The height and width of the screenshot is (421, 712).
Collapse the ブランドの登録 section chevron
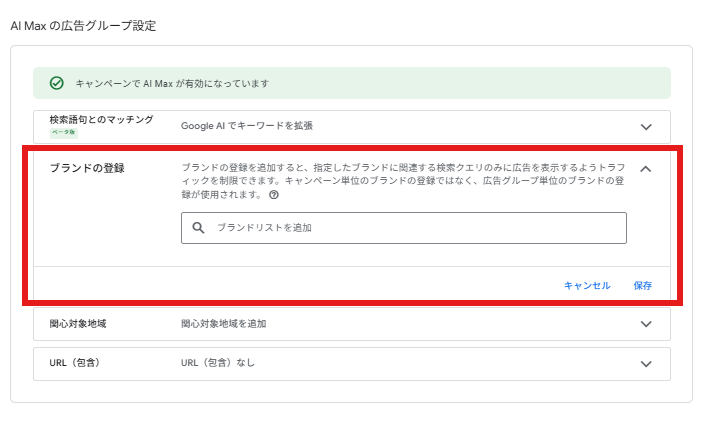(645, 169)
